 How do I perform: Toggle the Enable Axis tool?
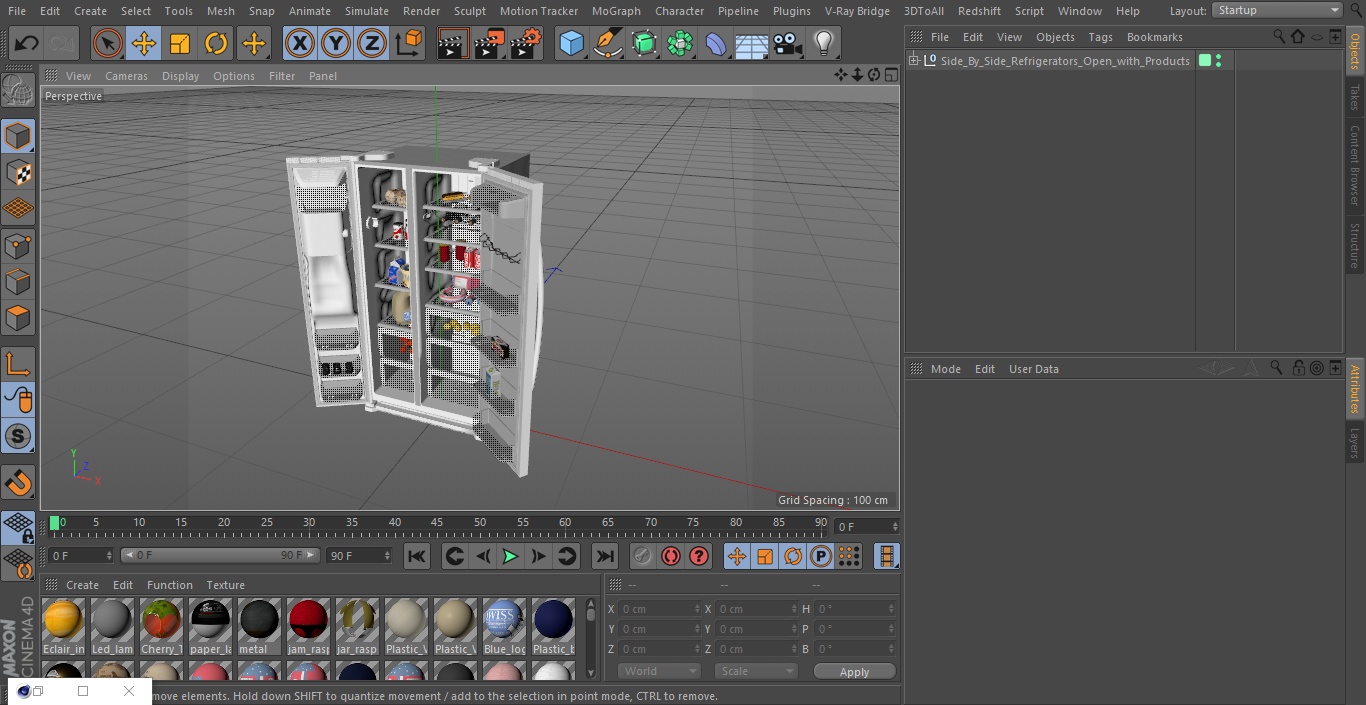click(18, 364)
